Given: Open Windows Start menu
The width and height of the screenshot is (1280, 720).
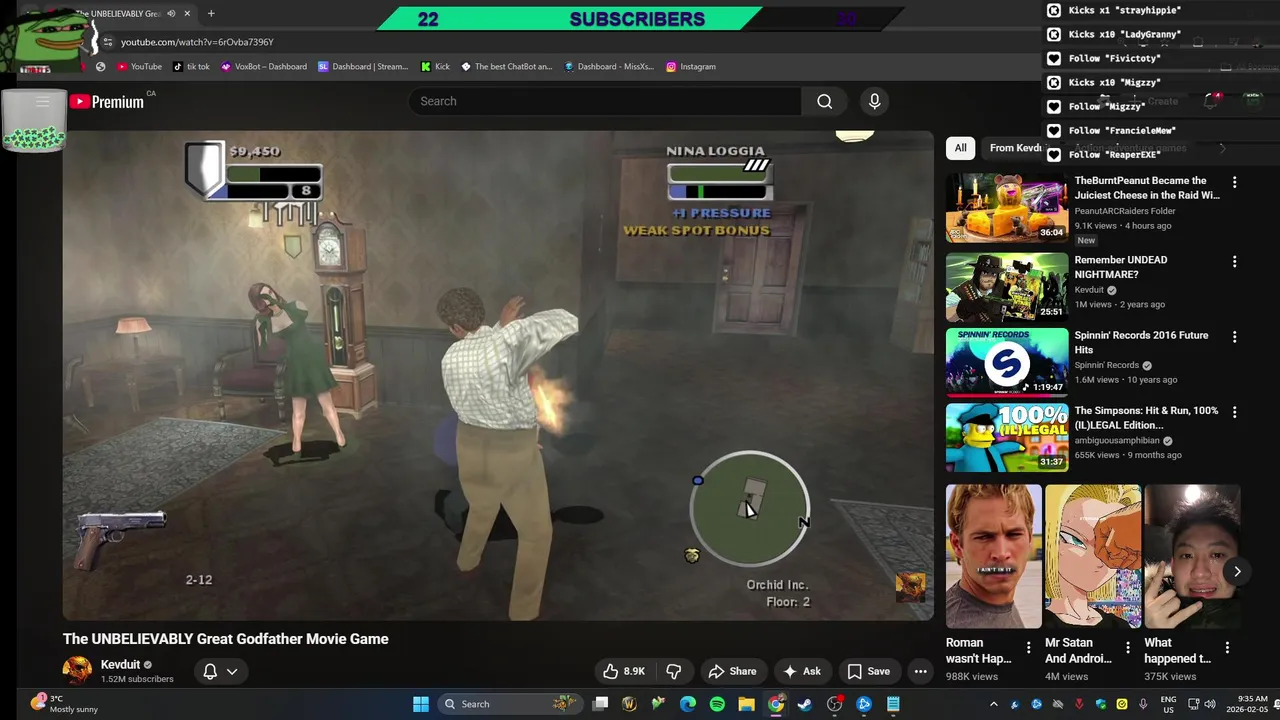Looking at the screenshot, I should pos(421,704).
